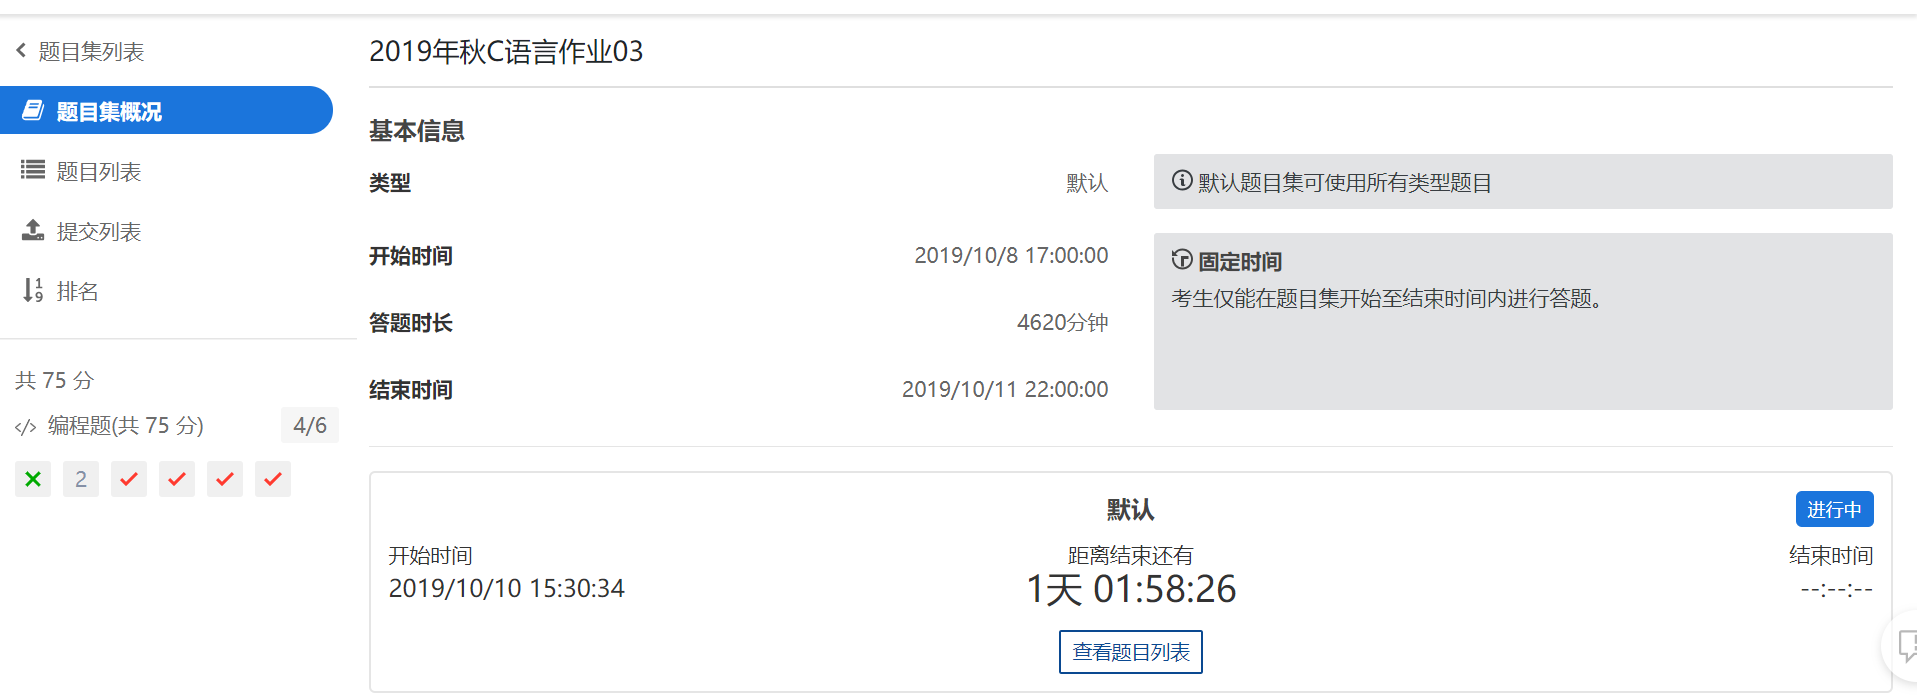Click the list icon beside 题目列表
The height and width of the screenshot is (697, 1917).
tap(33, 170)
